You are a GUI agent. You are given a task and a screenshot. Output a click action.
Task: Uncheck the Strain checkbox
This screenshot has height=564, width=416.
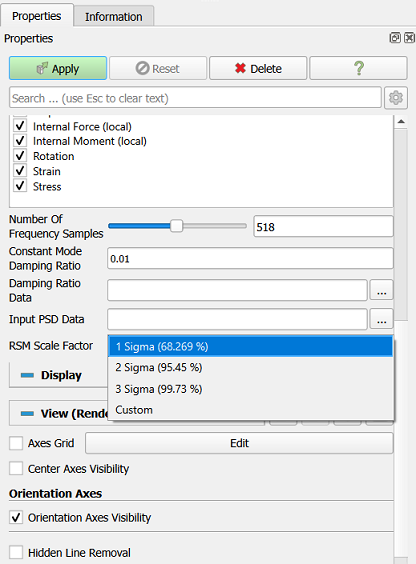click(x=20, y=171)
